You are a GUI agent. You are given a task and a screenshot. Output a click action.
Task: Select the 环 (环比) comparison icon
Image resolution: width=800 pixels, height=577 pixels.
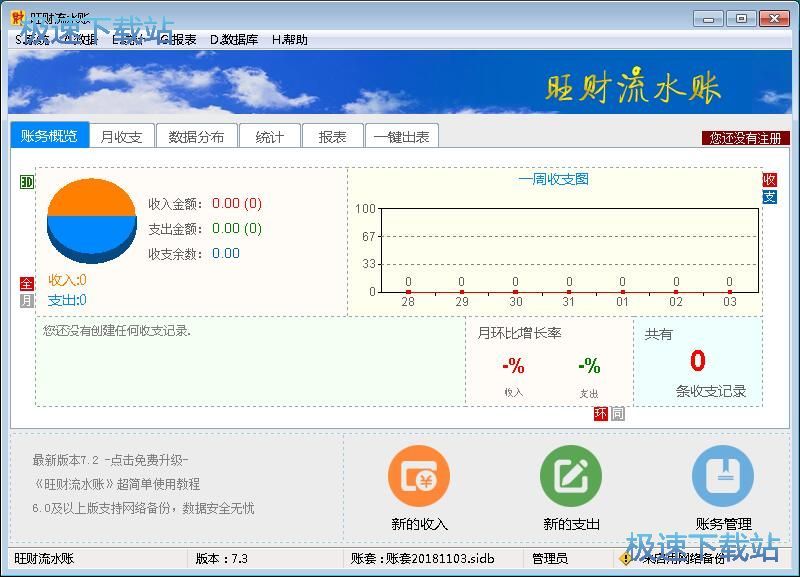[x=601, y=413]
